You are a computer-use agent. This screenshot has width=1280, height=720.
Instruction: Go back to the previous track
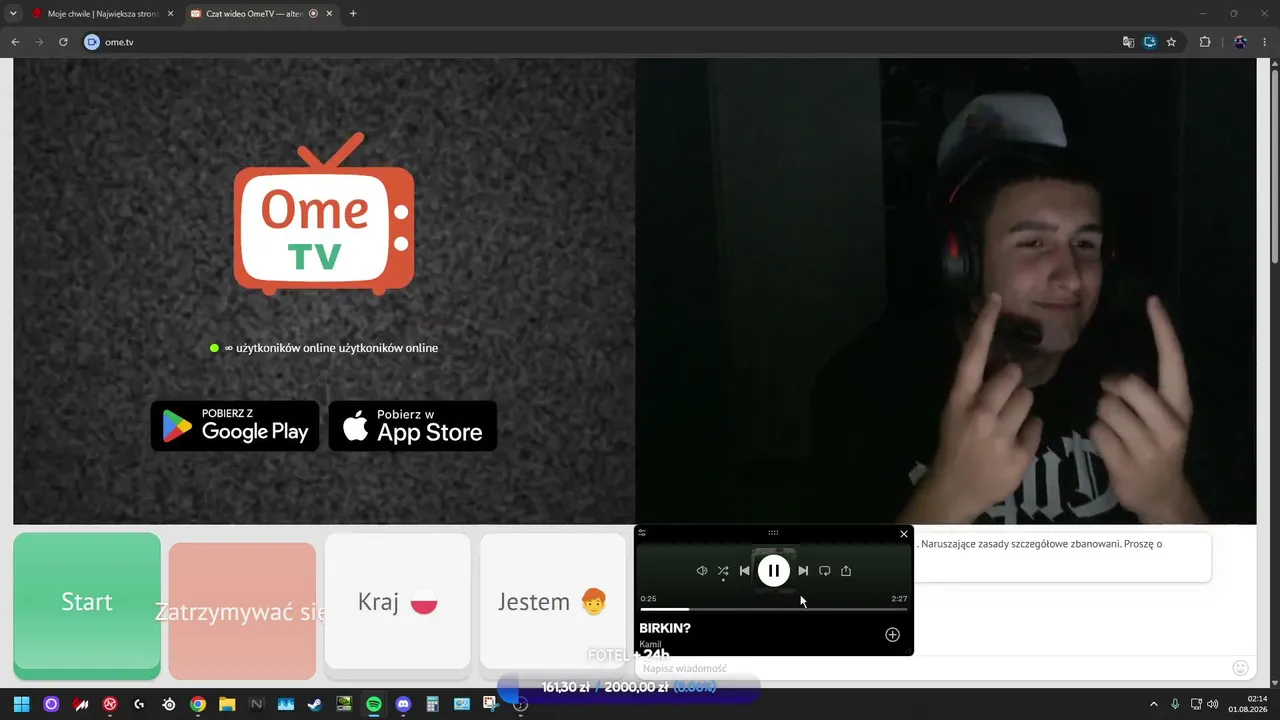click(x=744, y=571)
